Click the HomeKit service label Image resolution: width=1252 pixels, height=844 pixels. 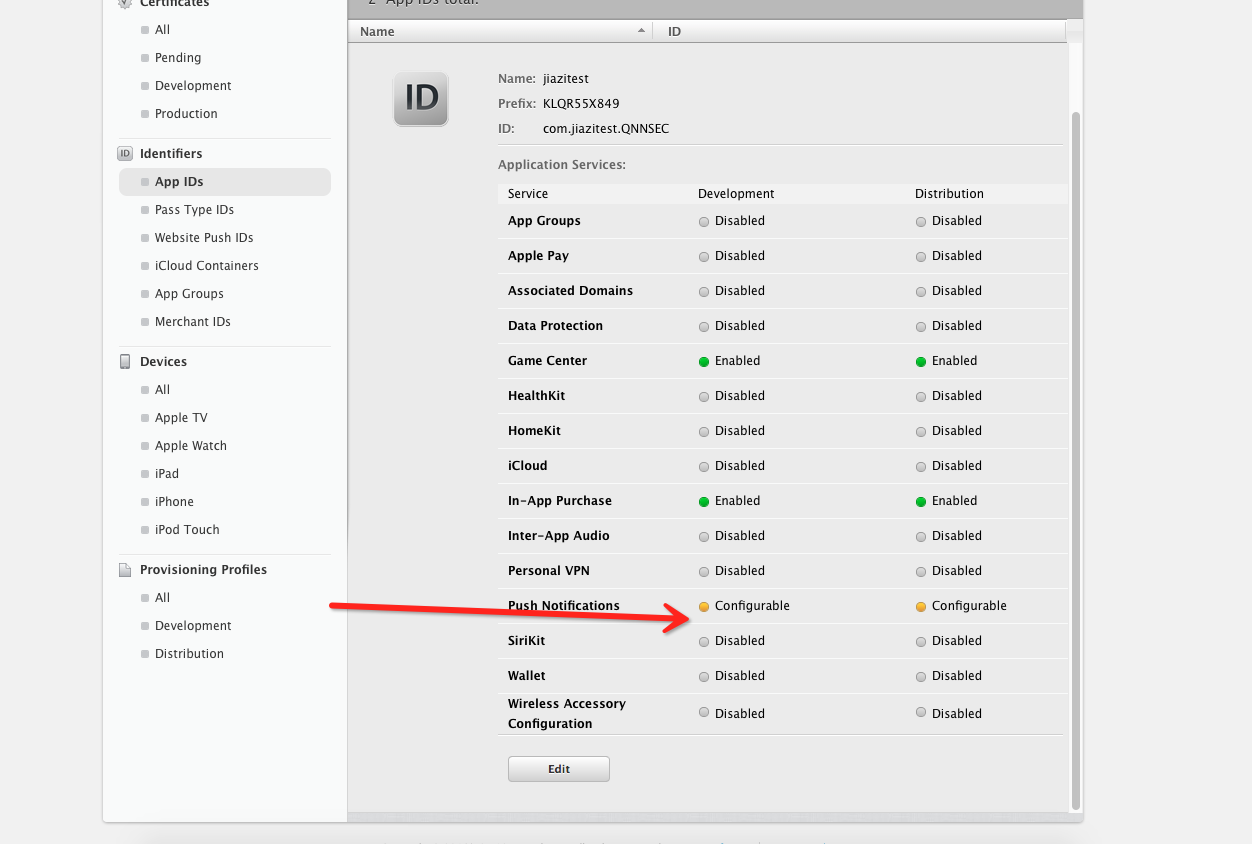pos(534,431)
